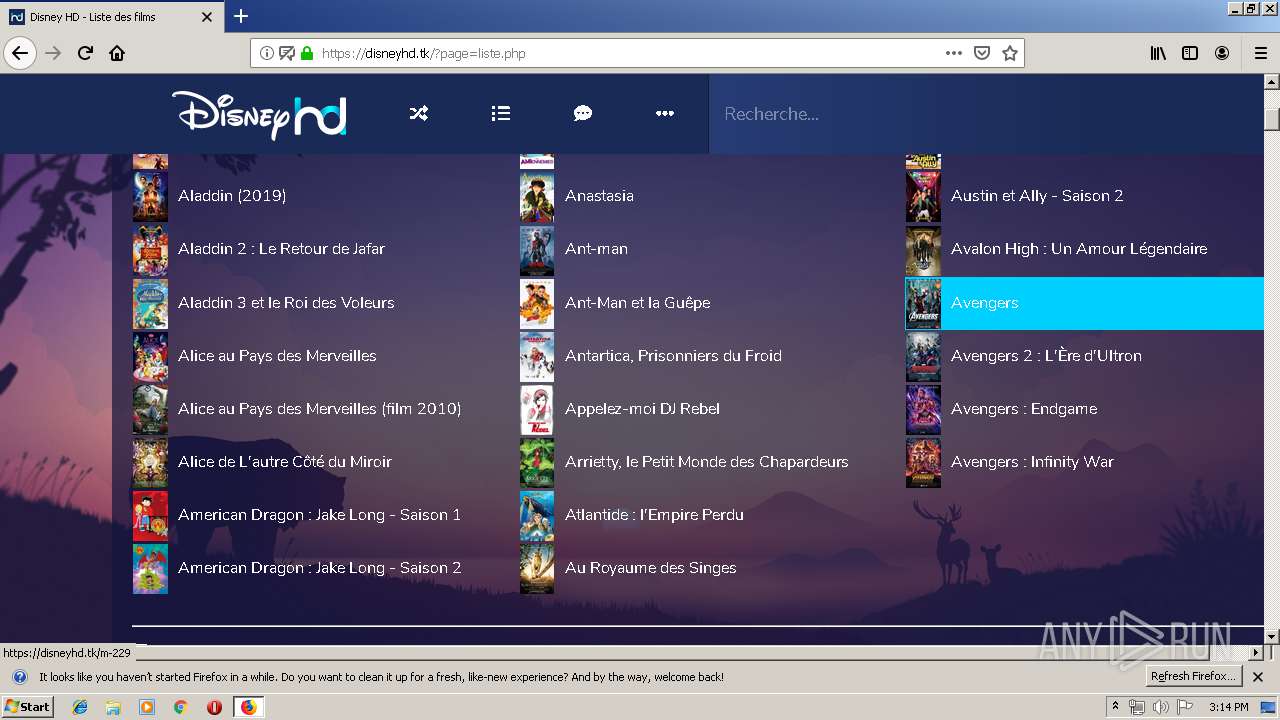Screen dimensions: 1280x720
Task: Open the Windows Start menu
Action: [28, 706]
